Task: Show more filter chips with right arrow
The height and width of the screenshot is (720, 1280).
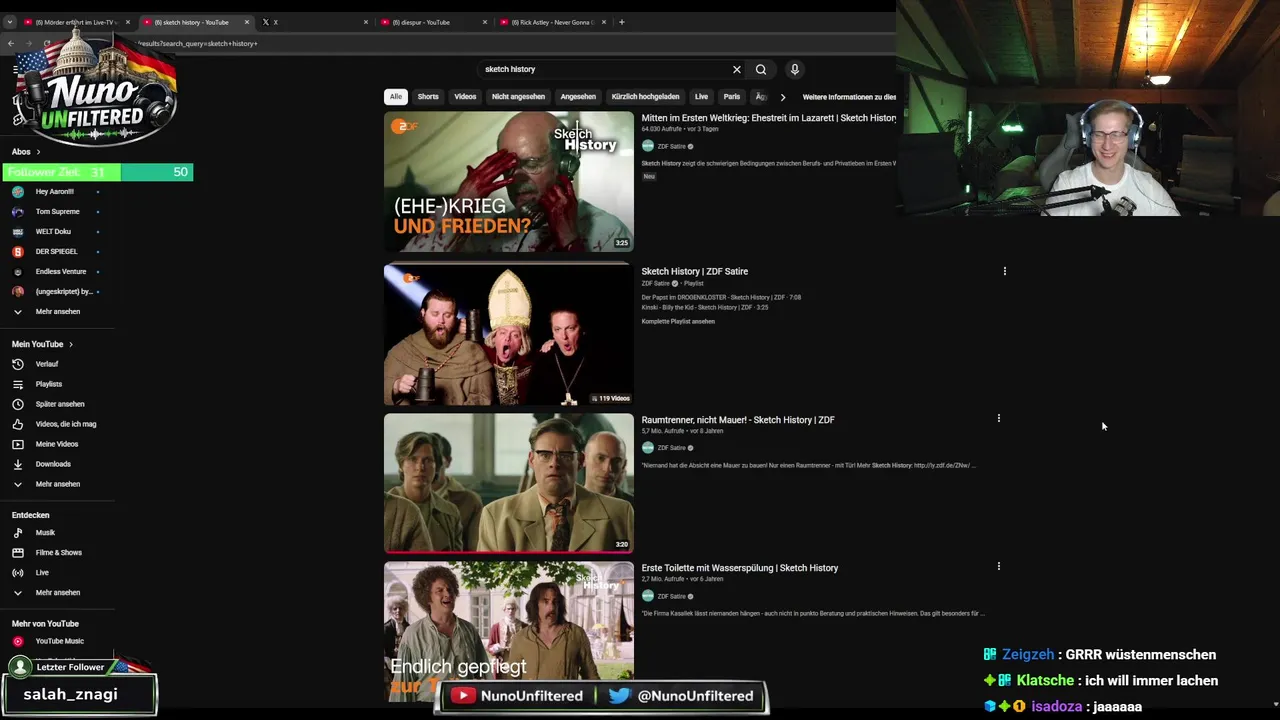Action: click(x=783, y=97)
